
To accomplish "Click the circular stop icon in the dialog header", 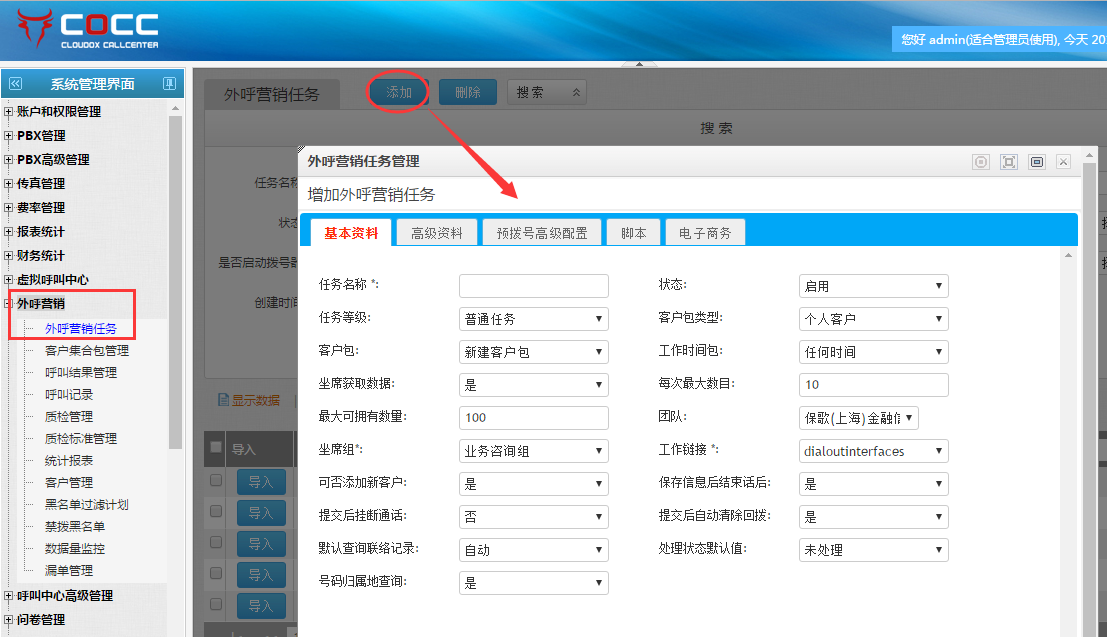I will click(x=981, y=162).
